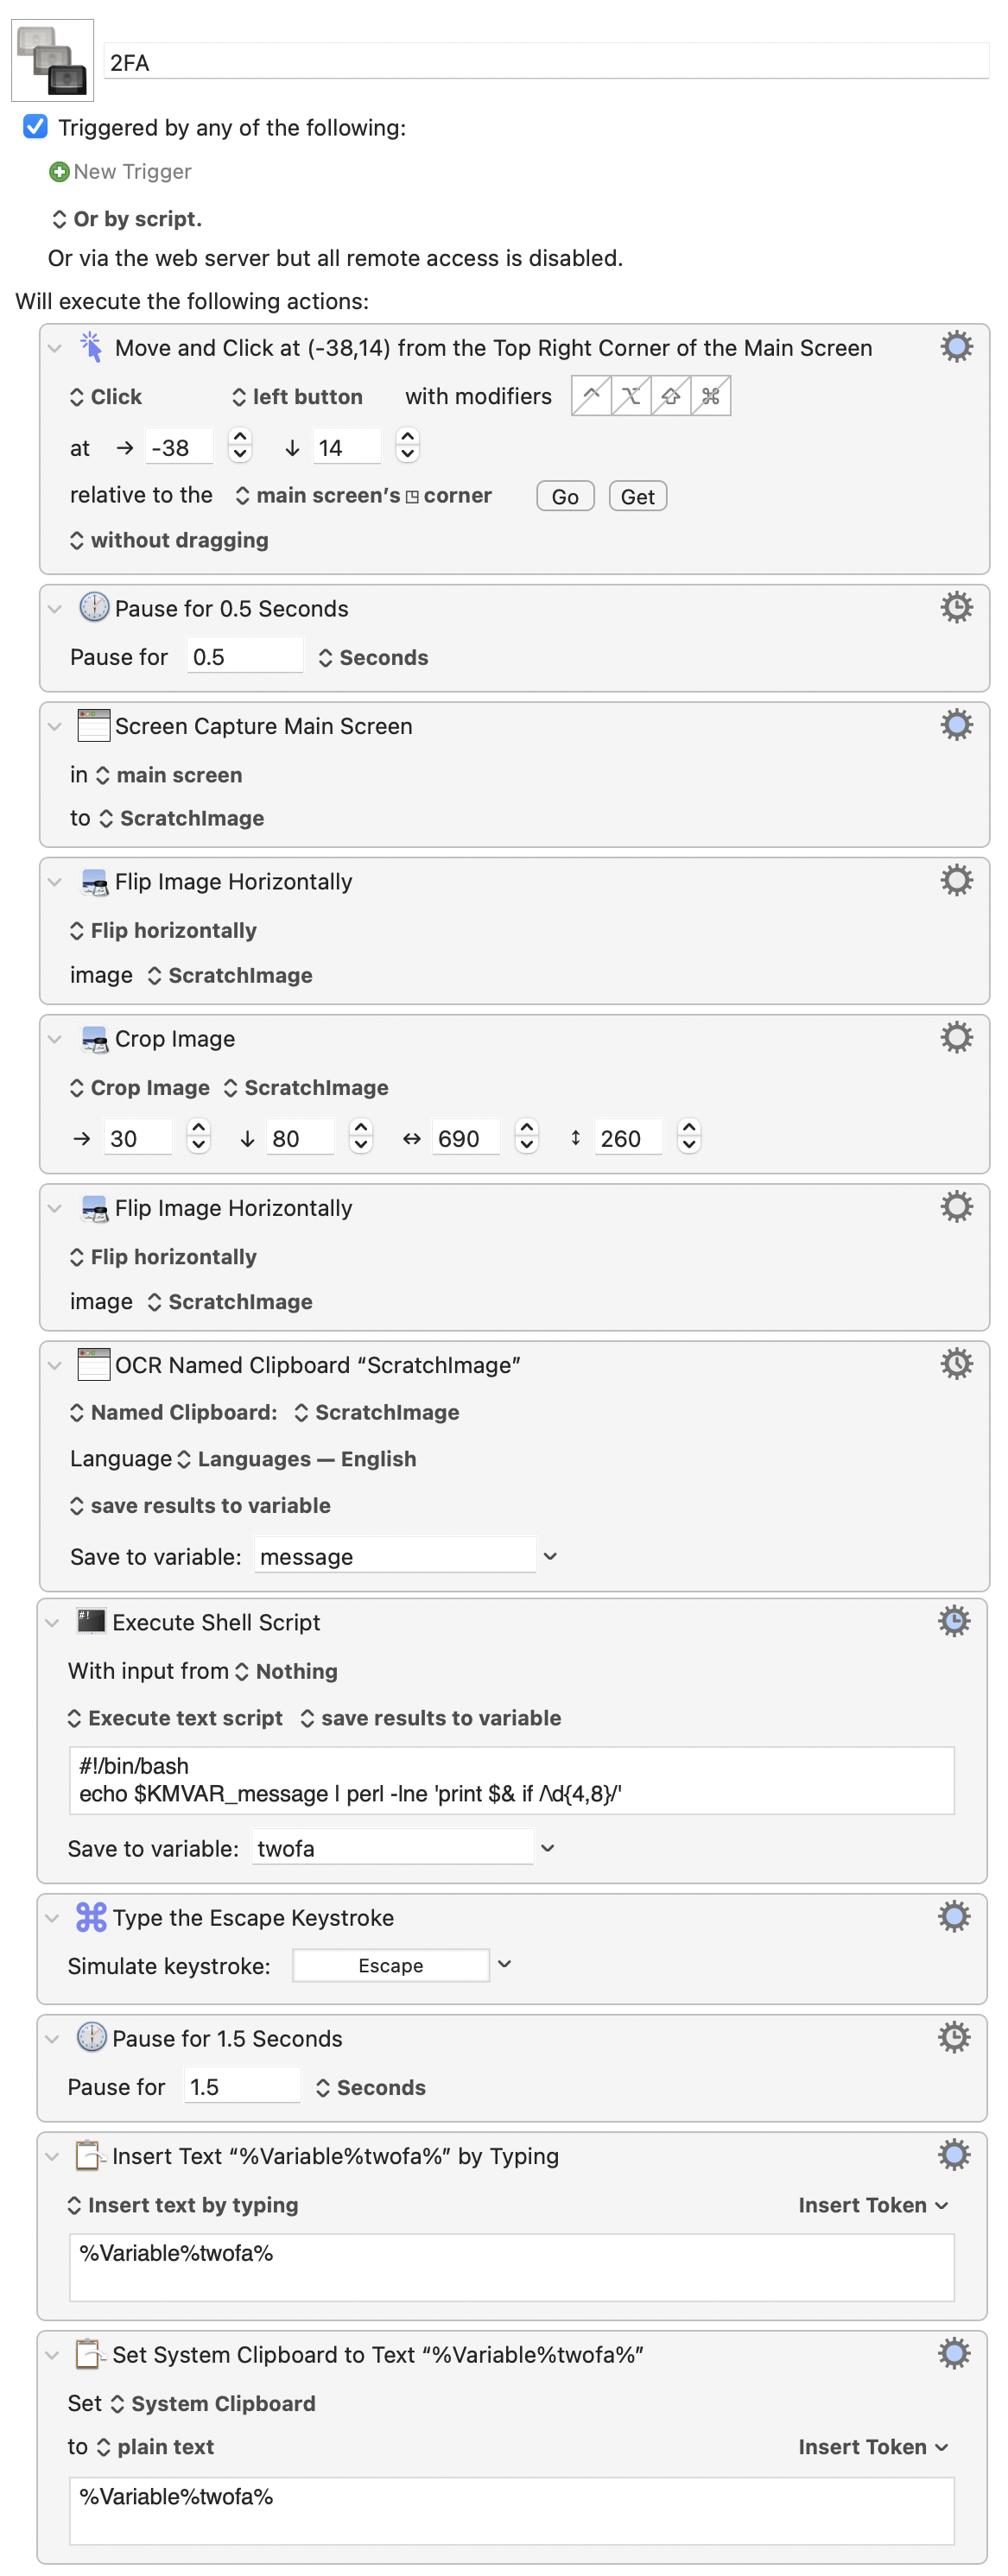Click the Type the Escape Keystroke command icon
This screenshot has width=1008, height=2576.
pyautogui.click(x=91, y=1916)
